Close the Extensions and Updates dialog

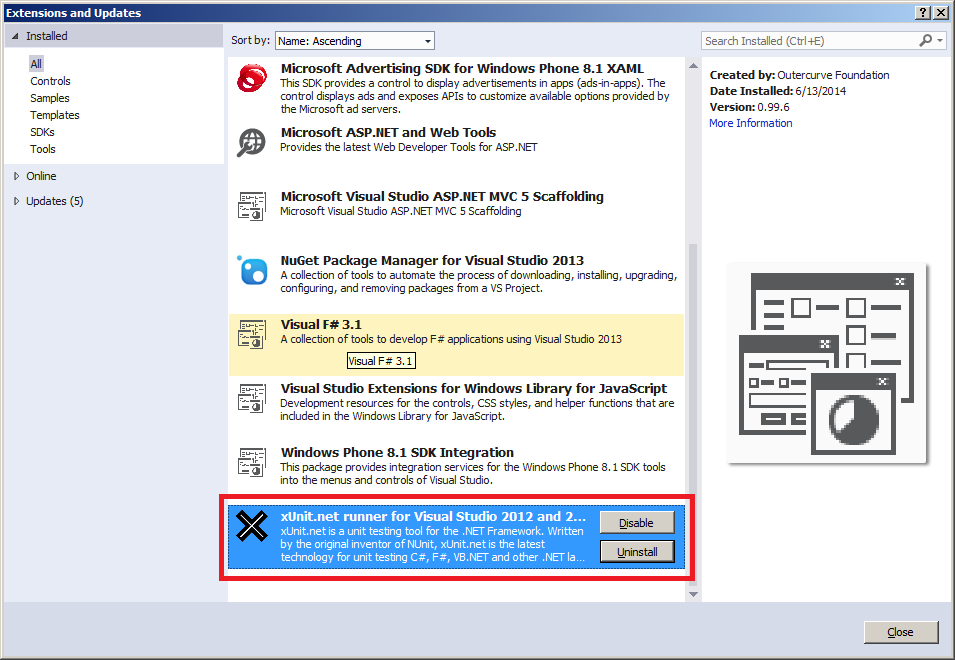[900, 632]
